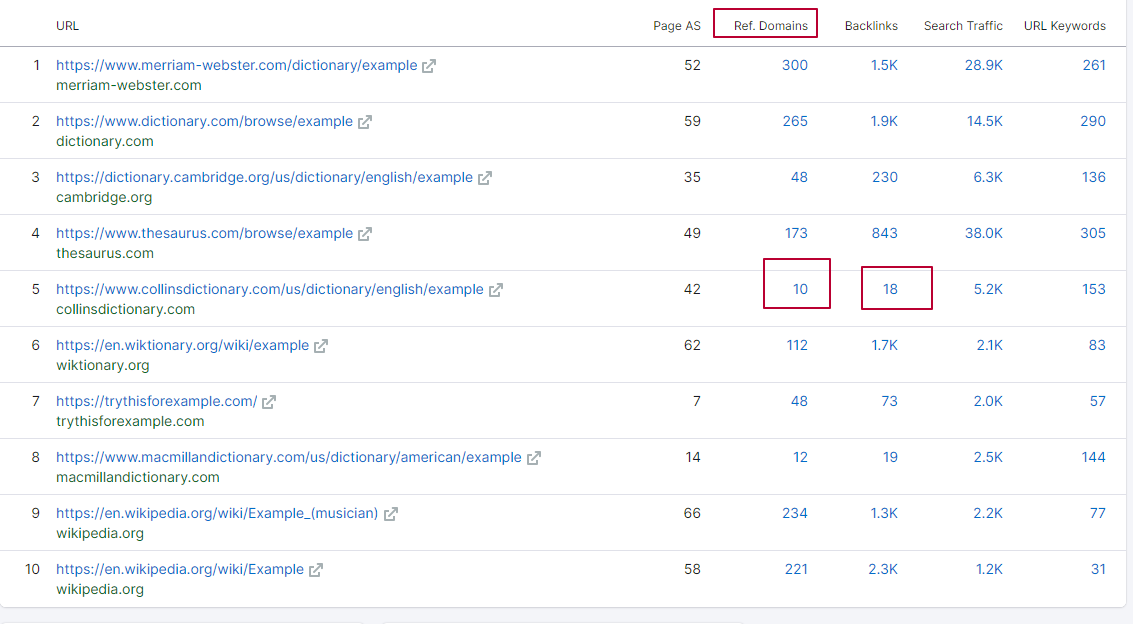Click 83 URL keywords for wiktionary
The height and width of the screenshot is (624, 1133).
click(1097, 345)
